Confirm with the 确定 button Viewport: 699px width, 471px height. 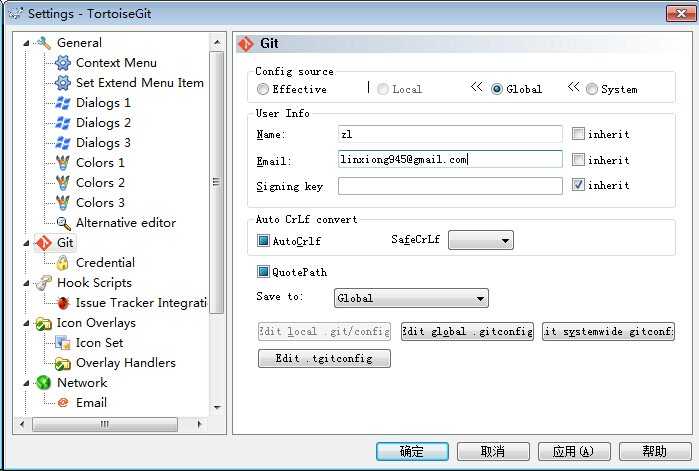coord(412,451)
